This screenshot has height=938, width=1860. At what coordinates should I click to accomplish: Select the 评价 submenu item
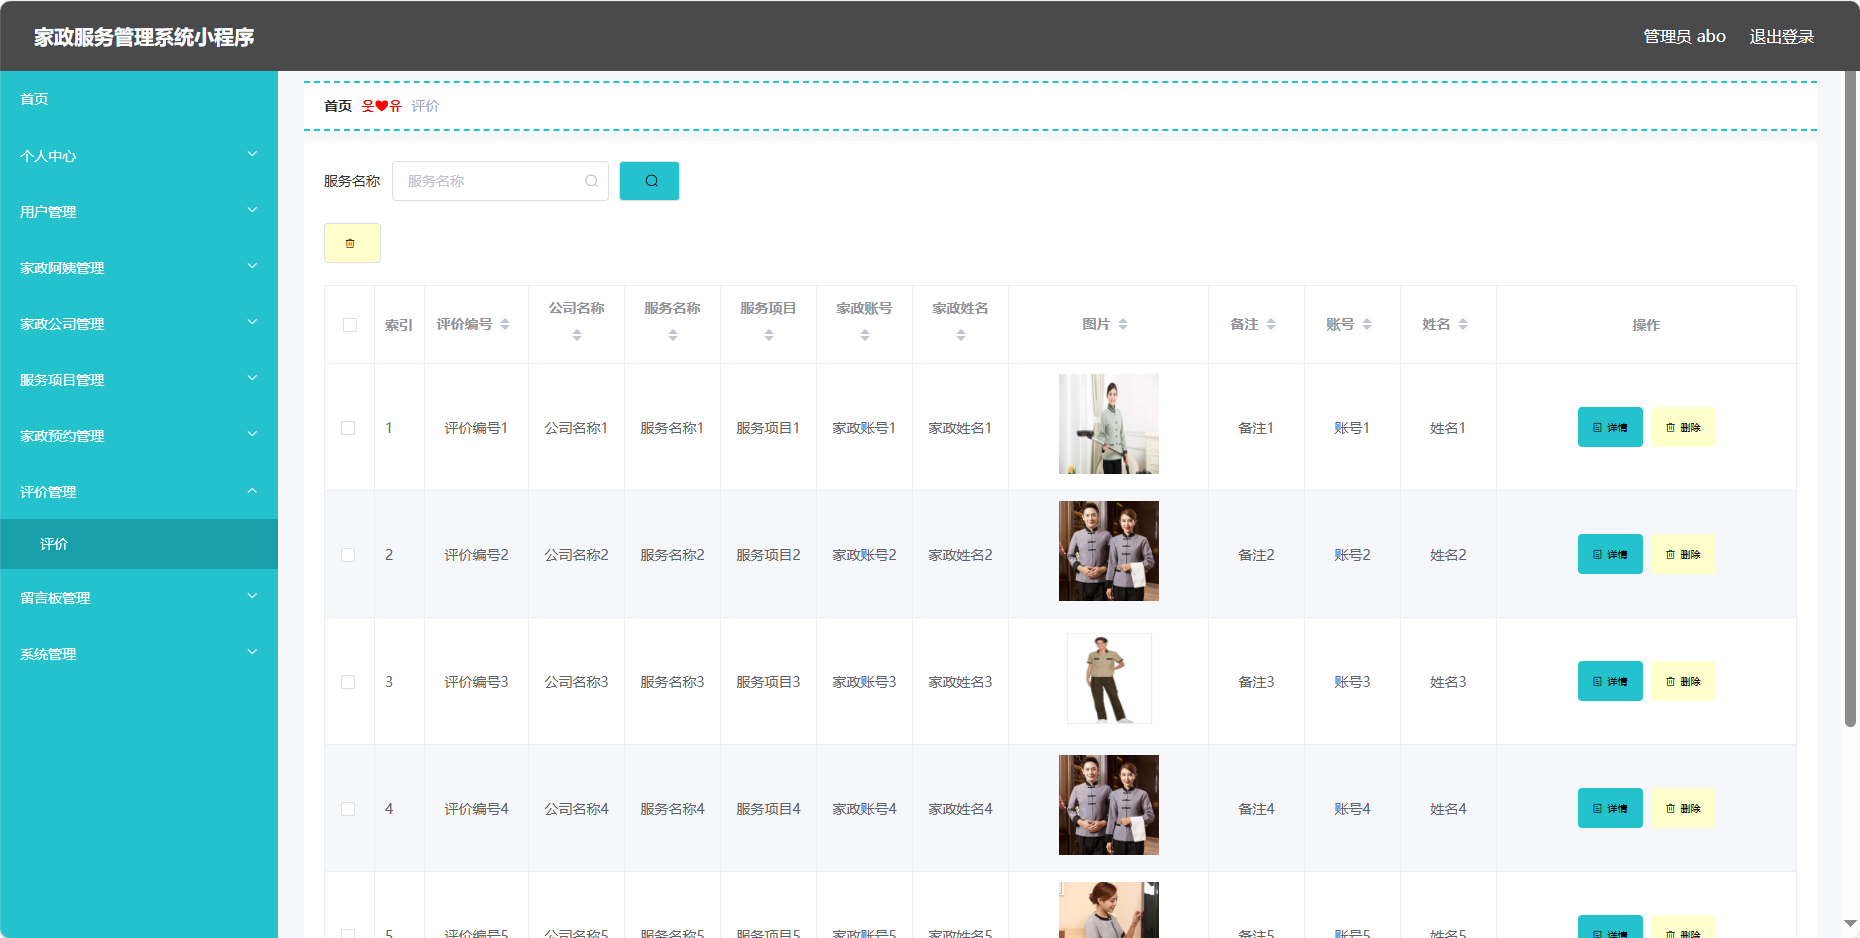139,544
